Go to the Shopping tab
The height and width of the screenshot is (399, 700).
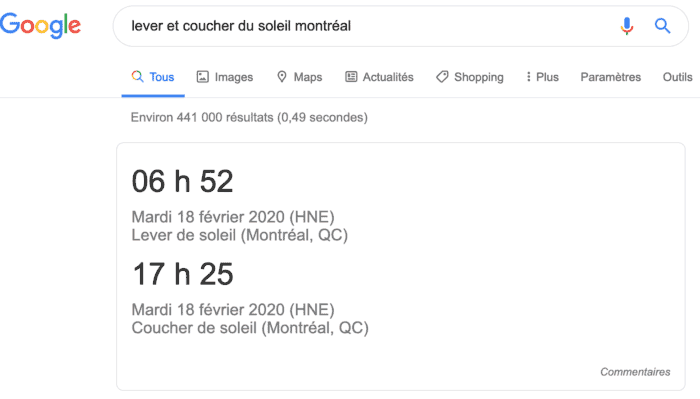470,77
